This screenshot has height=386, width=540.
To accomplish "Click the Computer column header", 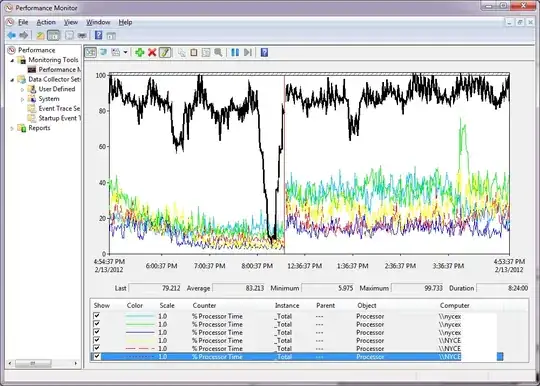I will pyautogui.click(x=455, y=305).
